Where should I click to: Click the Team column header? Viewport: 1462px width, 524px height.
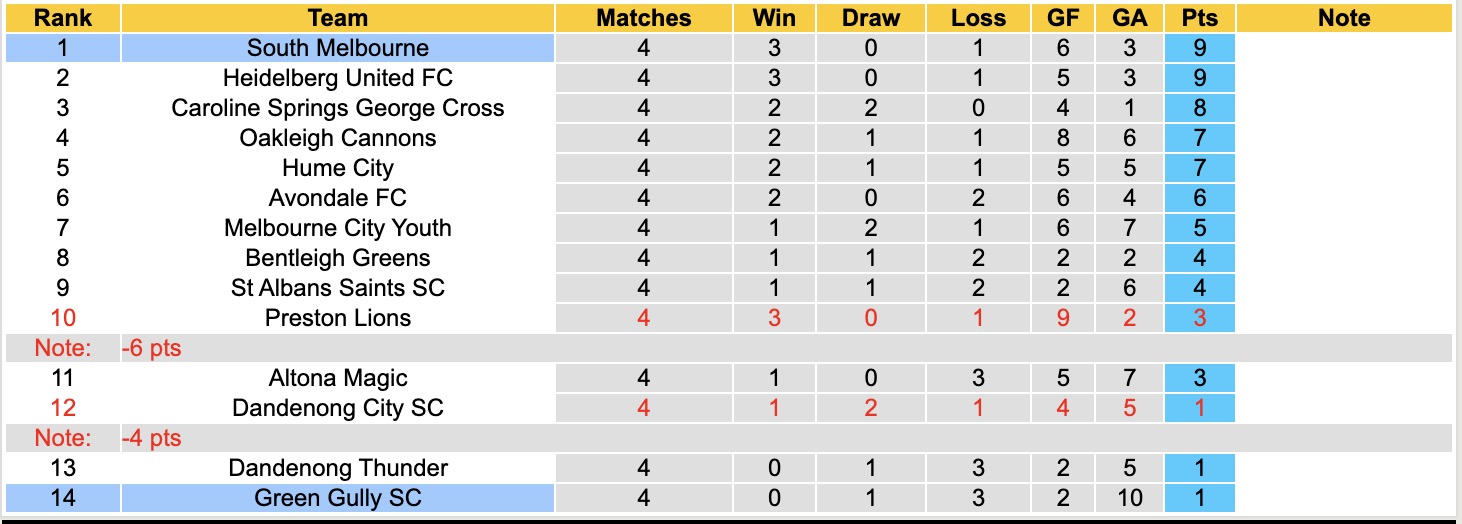tap(338, 18)
